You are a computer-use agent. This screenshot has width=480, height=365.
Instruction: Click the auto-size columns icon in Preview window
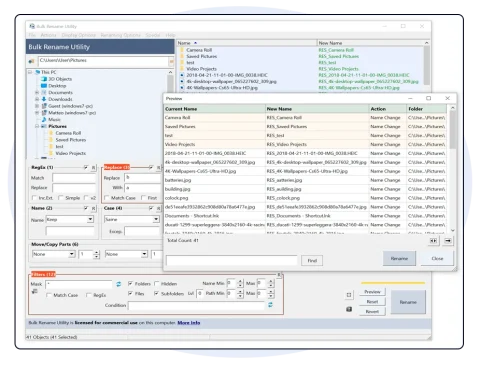[433, 240]
